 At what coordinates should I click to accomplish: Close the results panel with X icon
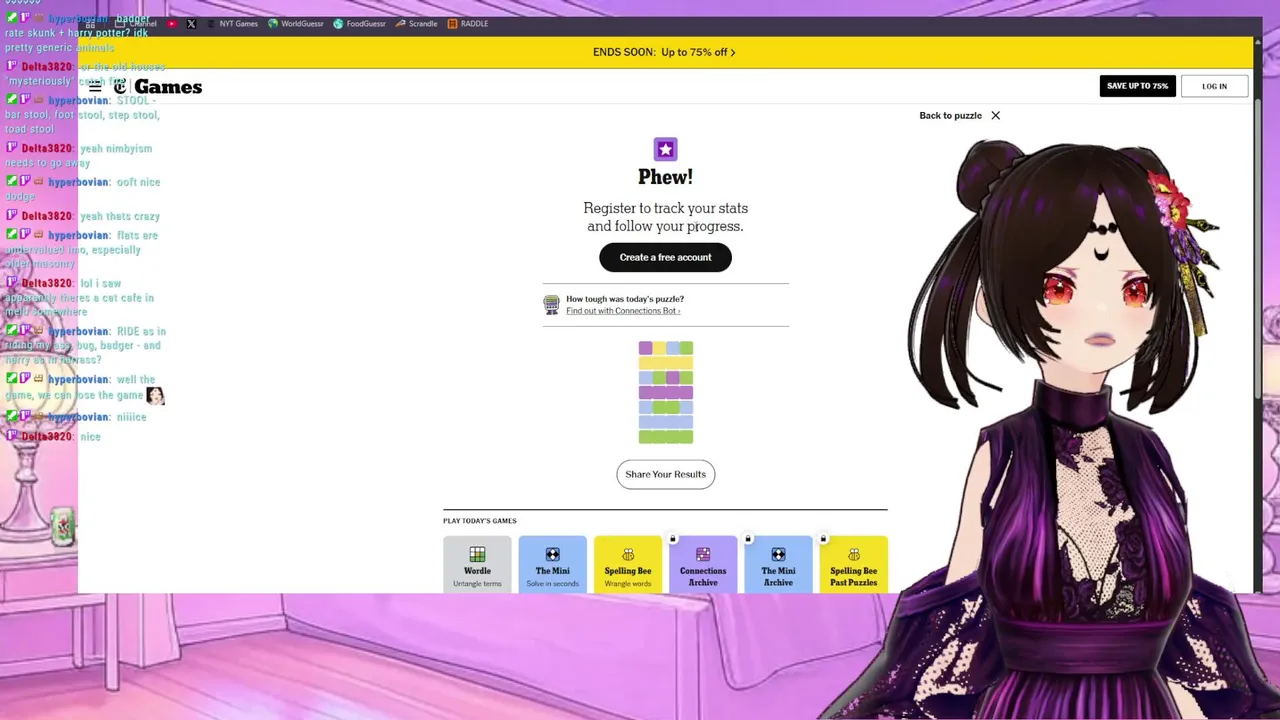tap(995, 115)
